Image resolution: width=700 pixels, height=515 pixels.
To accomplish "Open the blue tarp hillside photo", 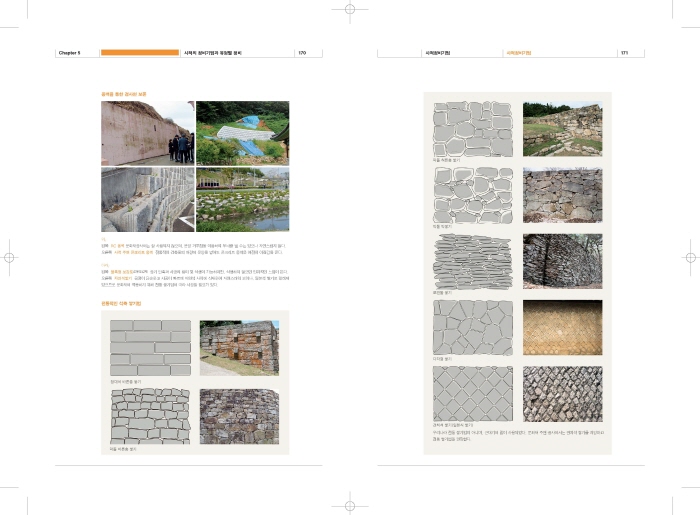I will point(243,132).
